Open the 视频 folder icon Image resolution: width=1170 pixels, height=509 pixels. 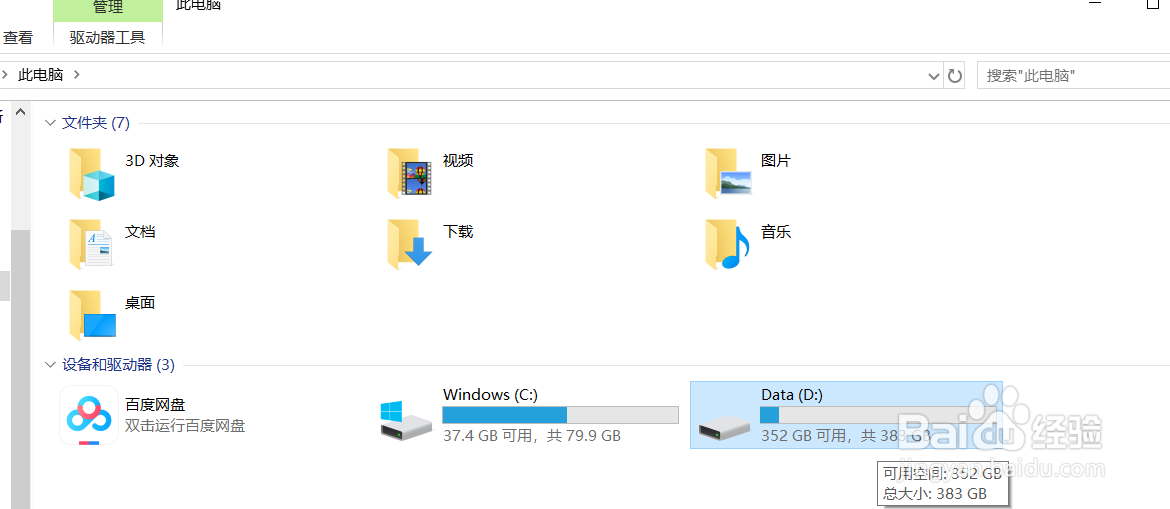(x=410, y=174)
